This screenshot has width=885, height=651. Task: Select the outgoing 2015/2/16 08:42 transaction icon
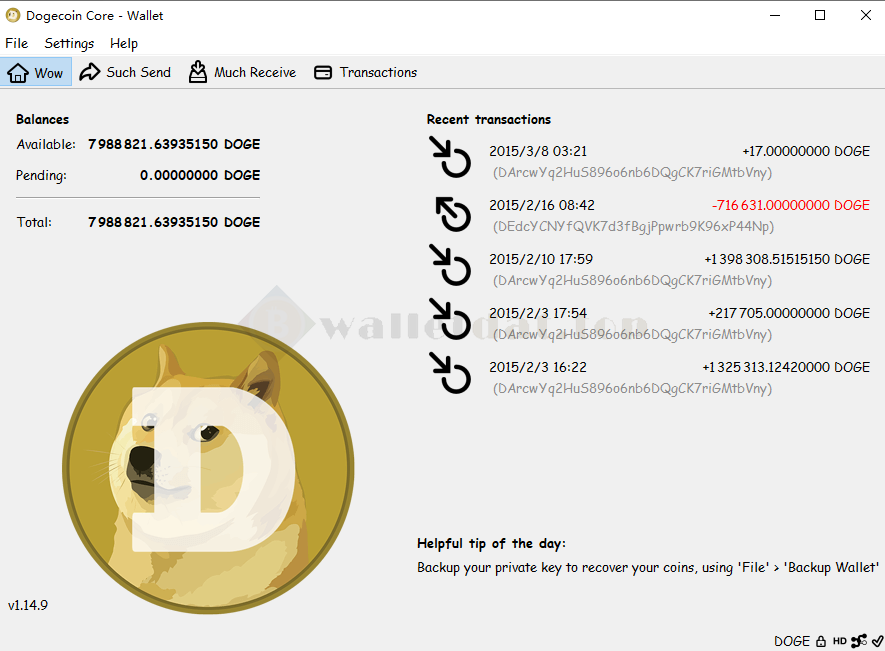pyautogui.click(x=452, y=214)
